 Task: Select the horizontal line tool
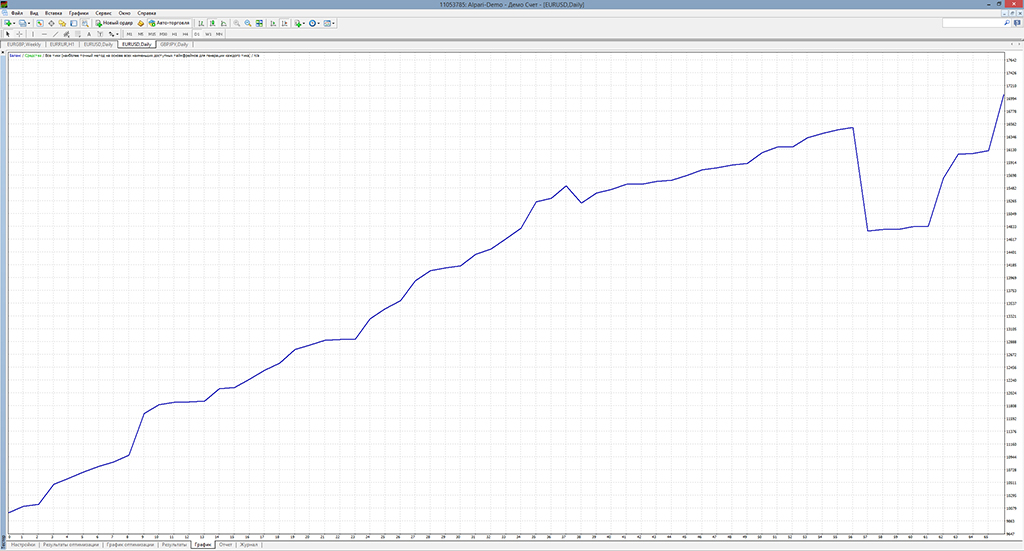point(44,34)
